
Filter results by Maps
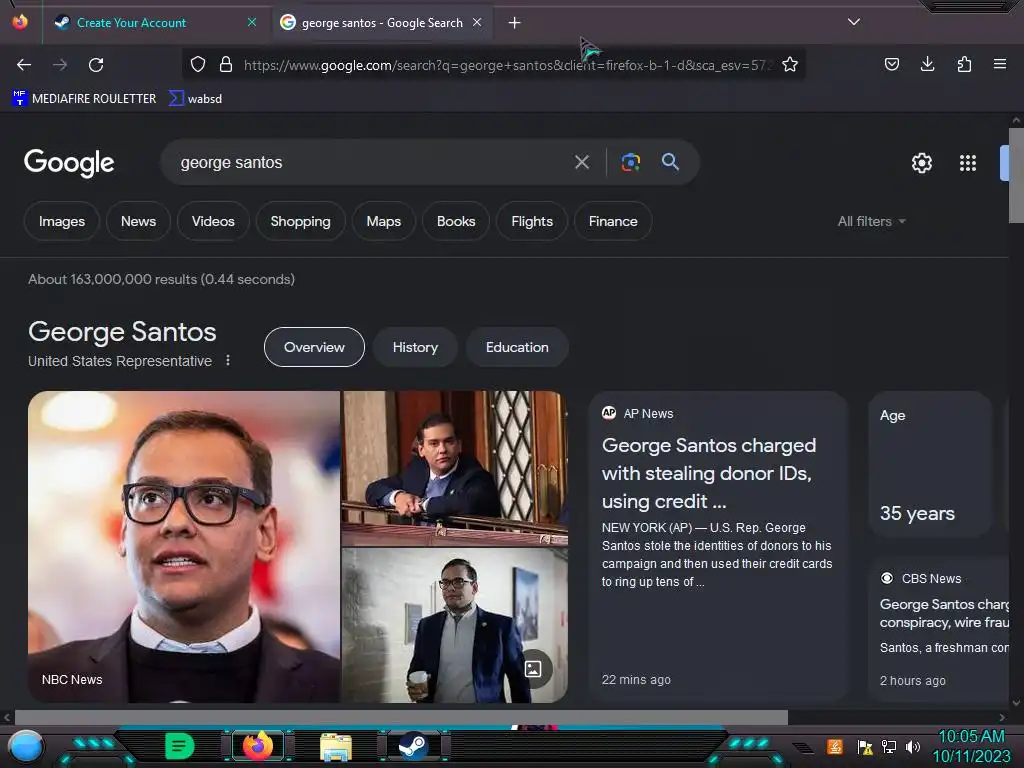[x=384, y=221]
